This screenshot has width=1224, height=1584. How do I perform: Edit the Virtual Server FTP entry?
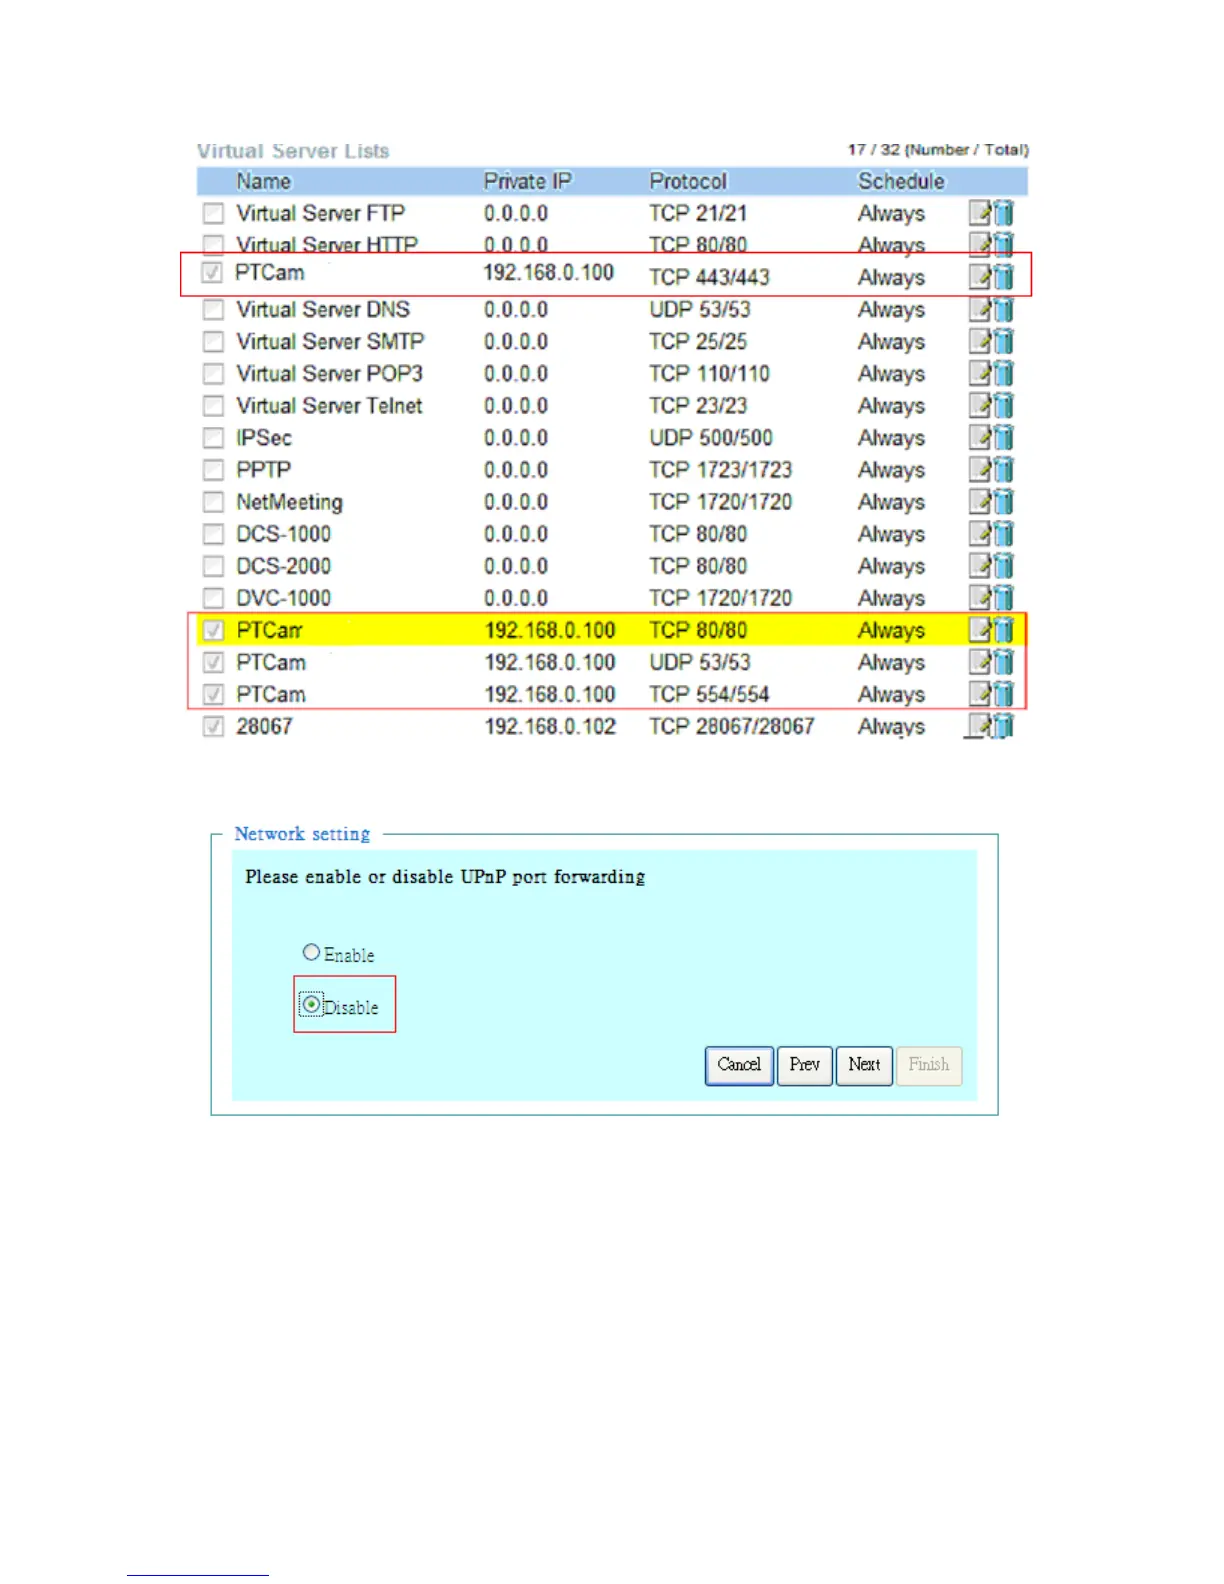[x=980, y=213]
